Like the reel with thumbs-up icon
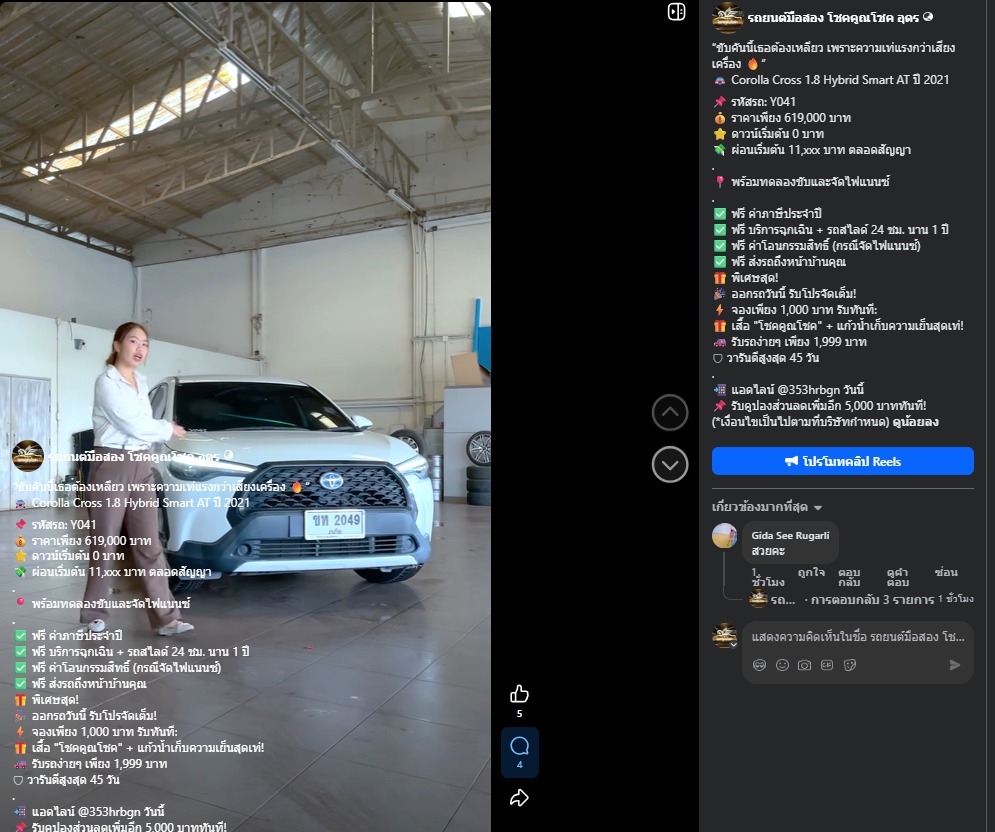This screenshot has width=995, height=832. click(519, 694)
